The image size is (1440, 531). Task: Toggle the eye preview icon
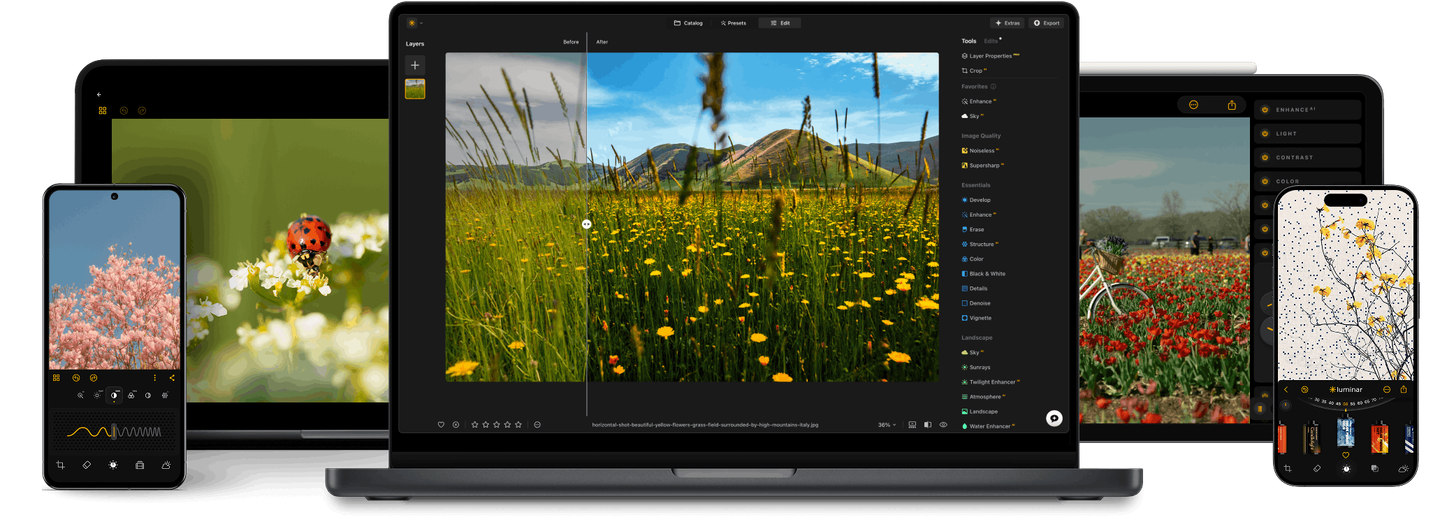tap(943, 424)
